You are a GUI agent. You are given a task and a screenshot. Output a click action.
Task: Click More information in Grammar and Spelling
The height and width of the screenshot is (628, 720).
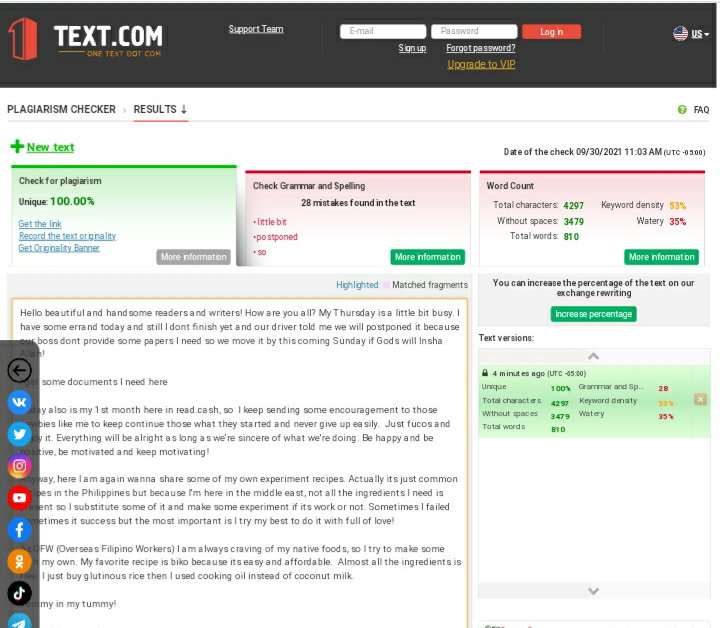(x=428, y=257)
